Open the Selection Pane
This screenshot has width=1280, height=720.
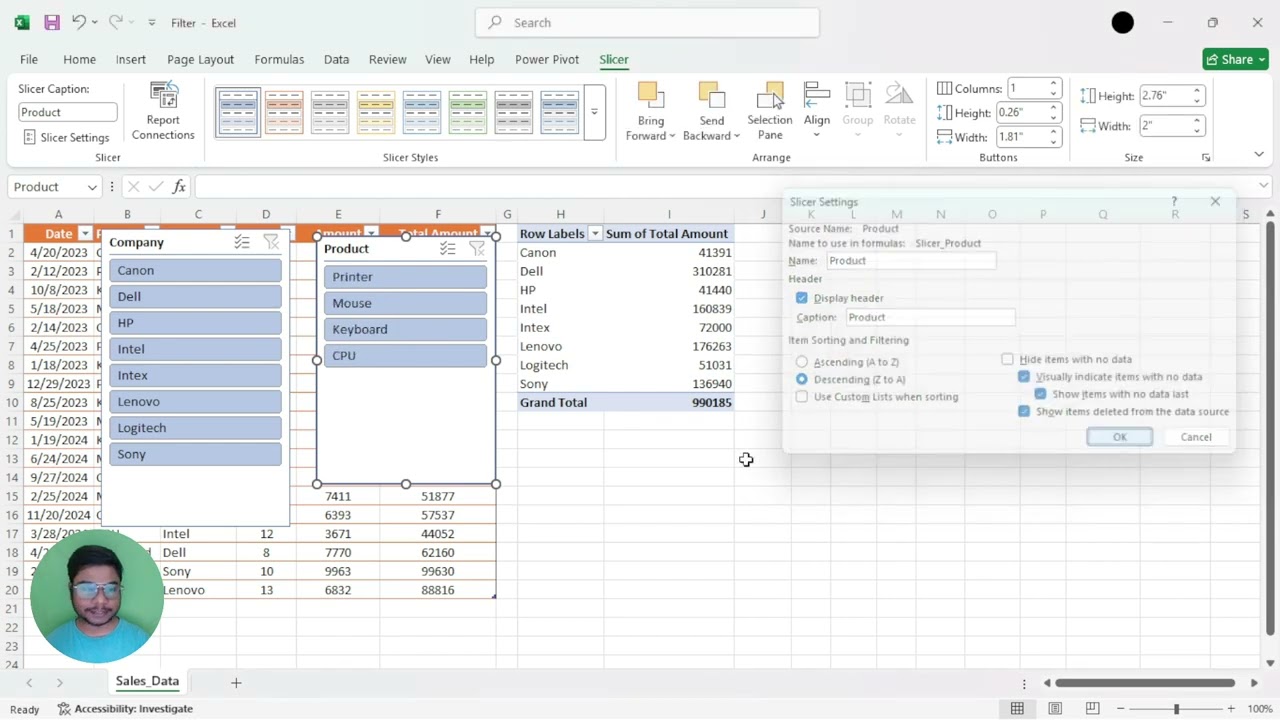click(x=770, y=112)
